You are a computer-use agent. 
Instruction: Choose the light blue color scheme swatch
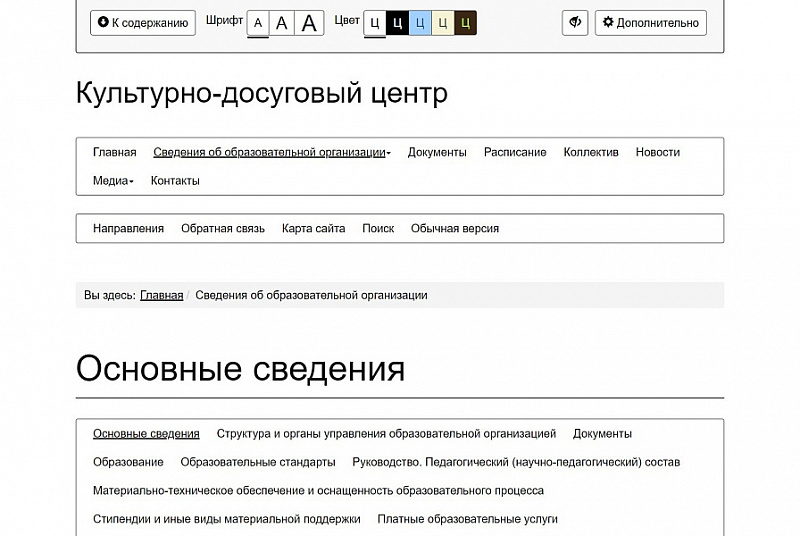(420, 23)
